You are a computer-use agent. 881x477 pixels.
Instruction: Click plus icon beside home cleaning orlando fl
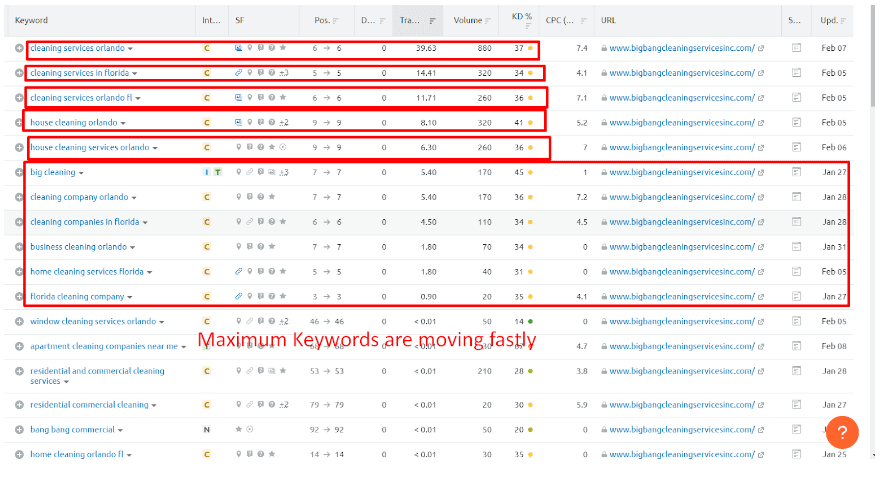click(19, 454)
